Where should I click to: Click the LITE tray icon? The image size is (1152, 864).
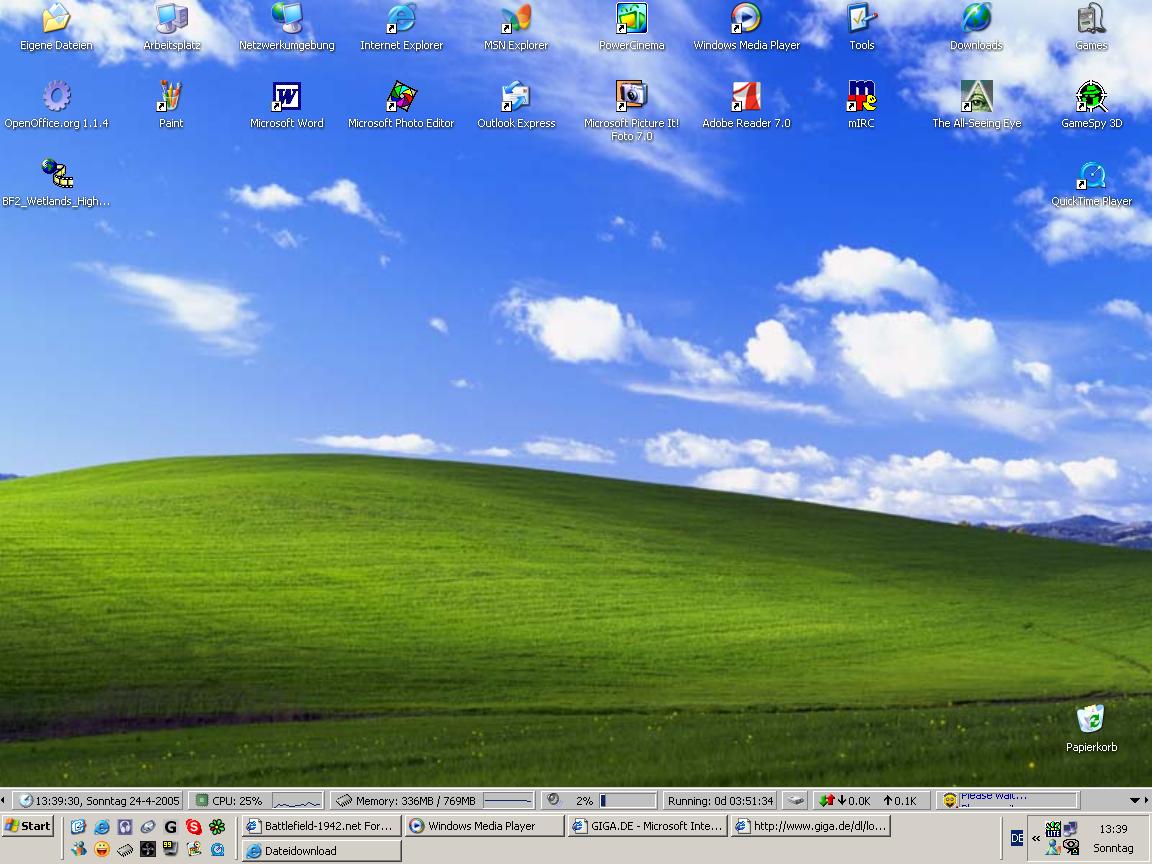(x=1053, y=829)
